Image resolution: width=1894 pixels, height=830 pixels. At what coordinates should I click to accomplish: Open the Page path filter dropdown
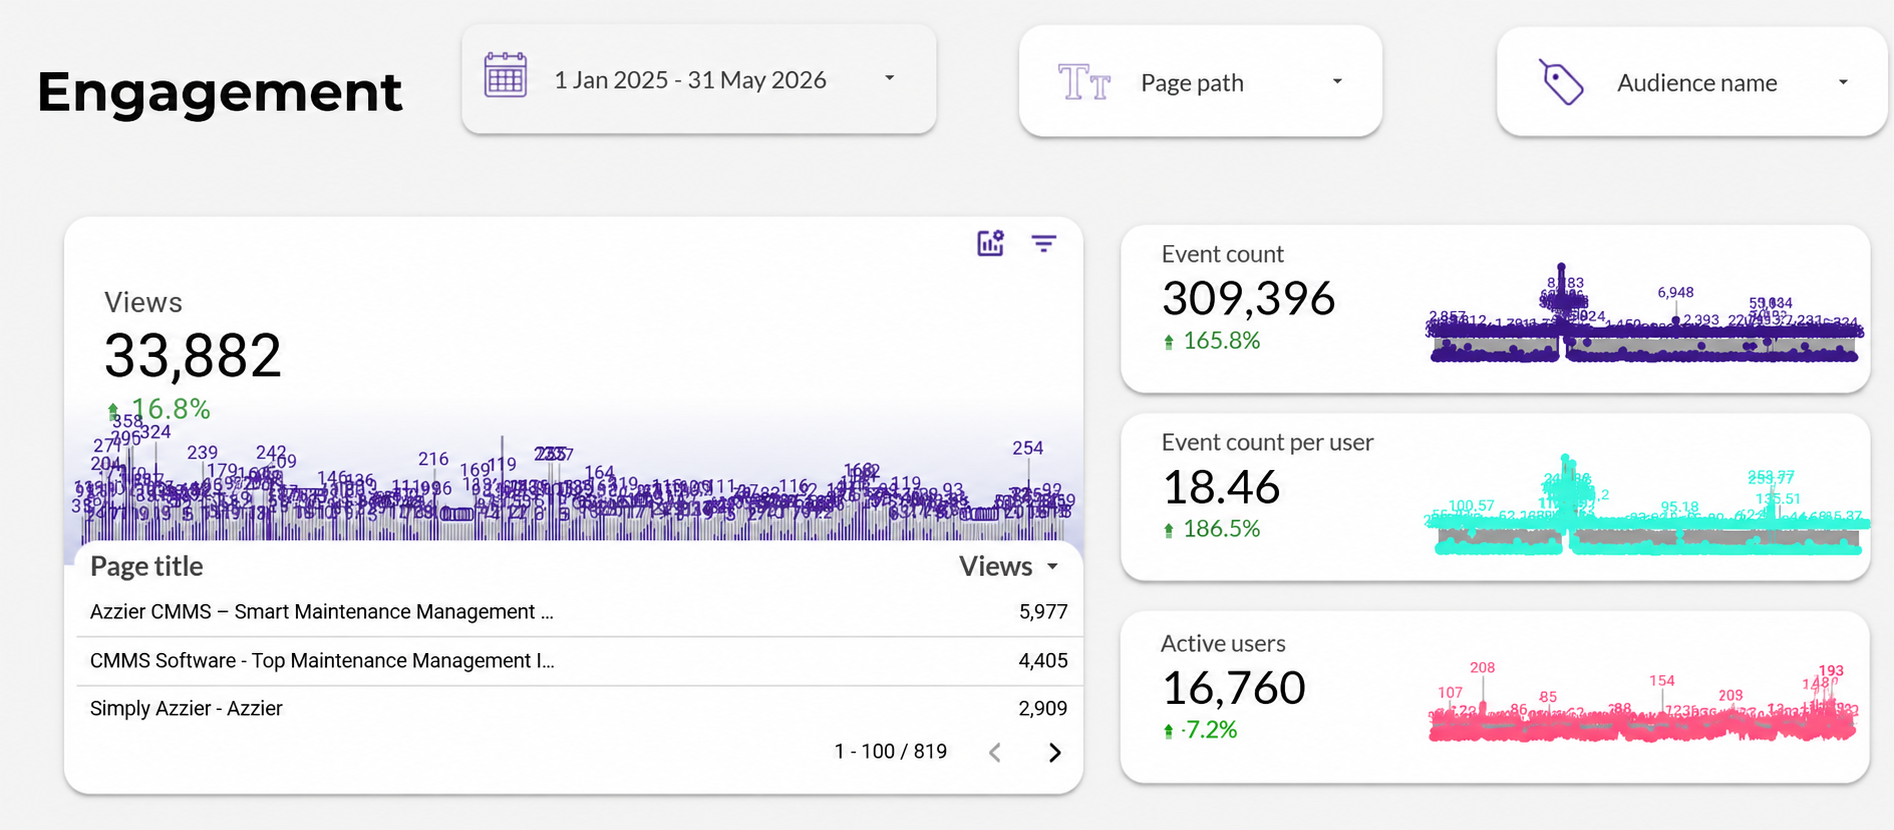click(1200, 82)
